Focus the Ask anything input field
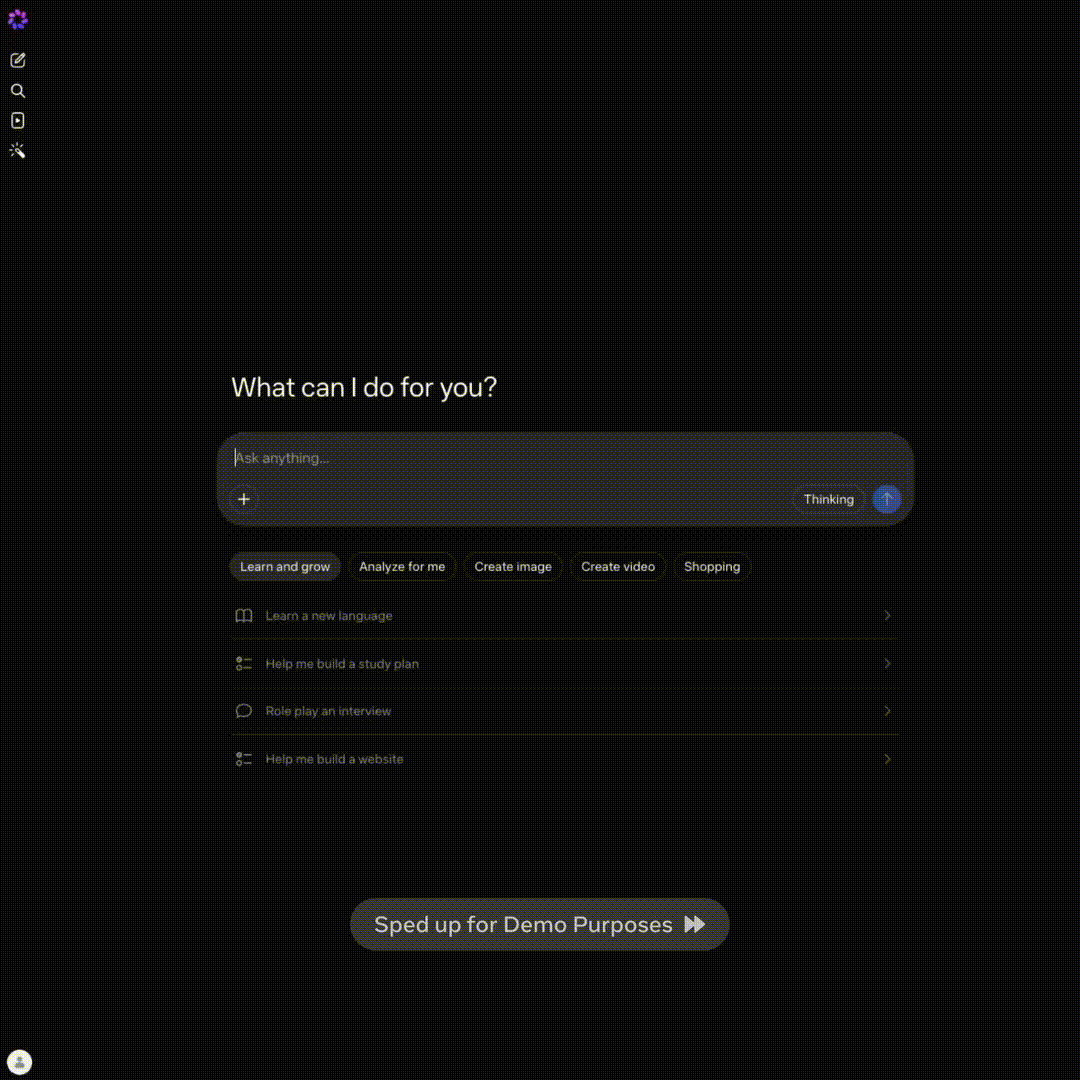 point(560,458)
